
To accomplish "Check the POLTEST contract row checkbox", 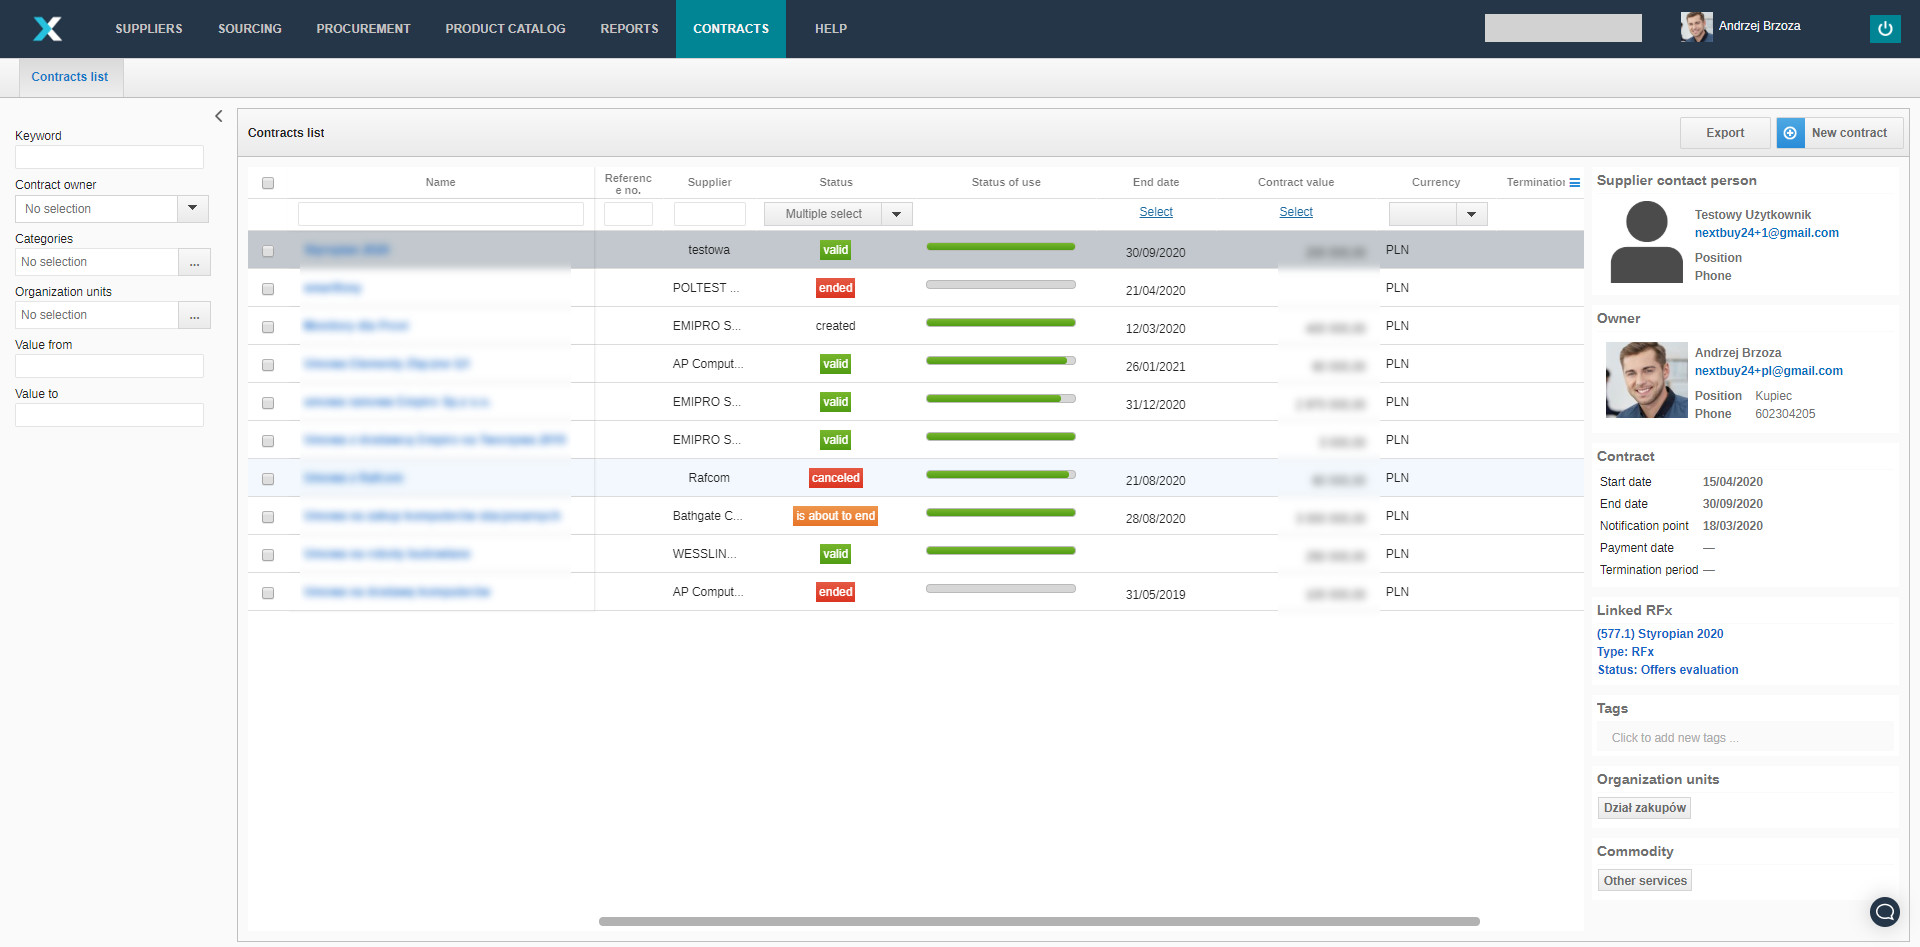I will 268,289.
